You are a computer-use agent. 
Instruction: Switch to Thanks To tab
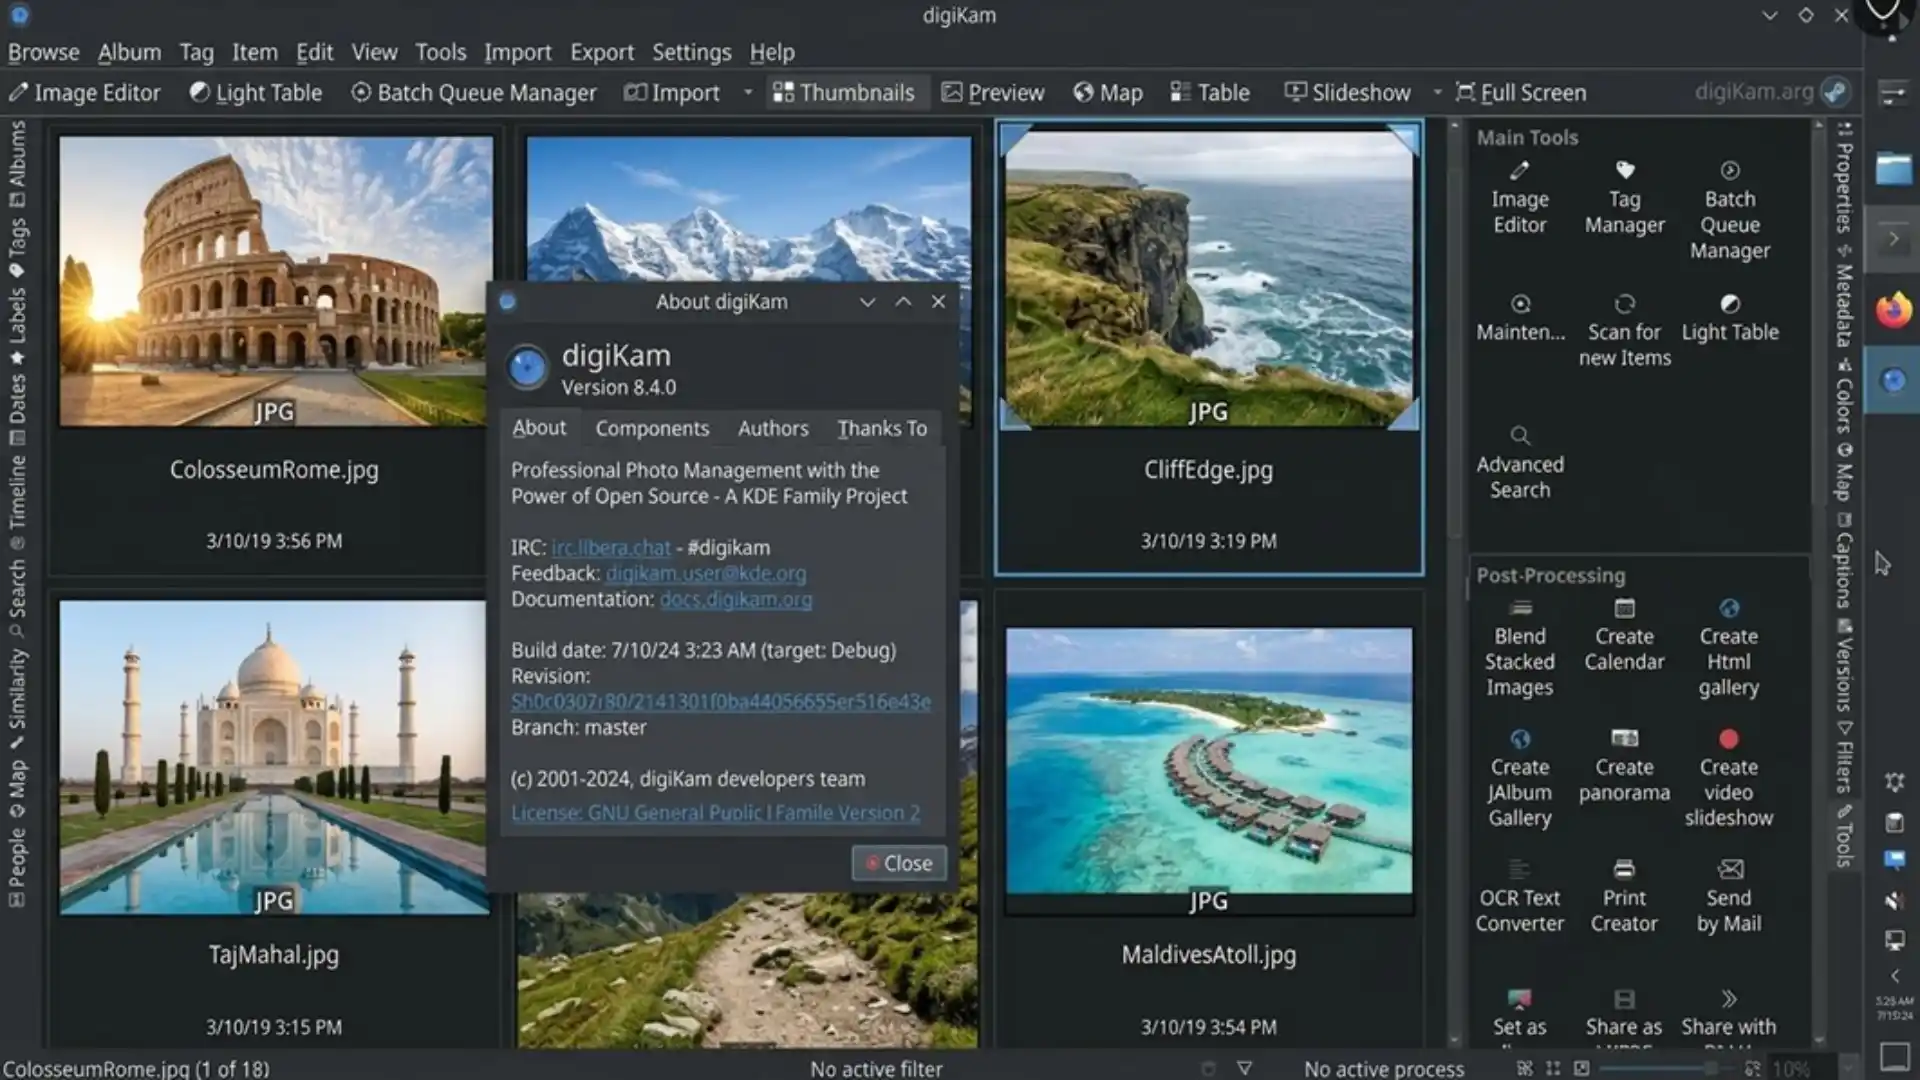click(x=882, y=428)
